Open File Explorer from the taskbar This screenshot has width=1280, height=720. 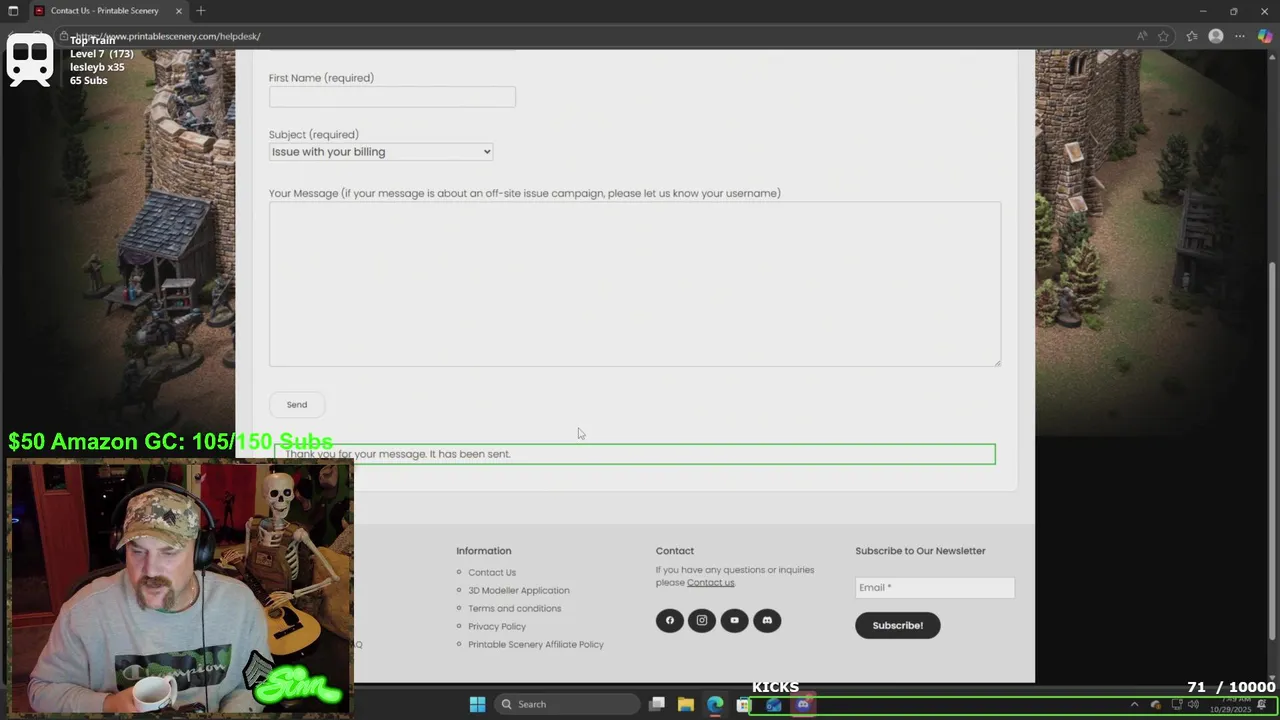pos(686,704)
